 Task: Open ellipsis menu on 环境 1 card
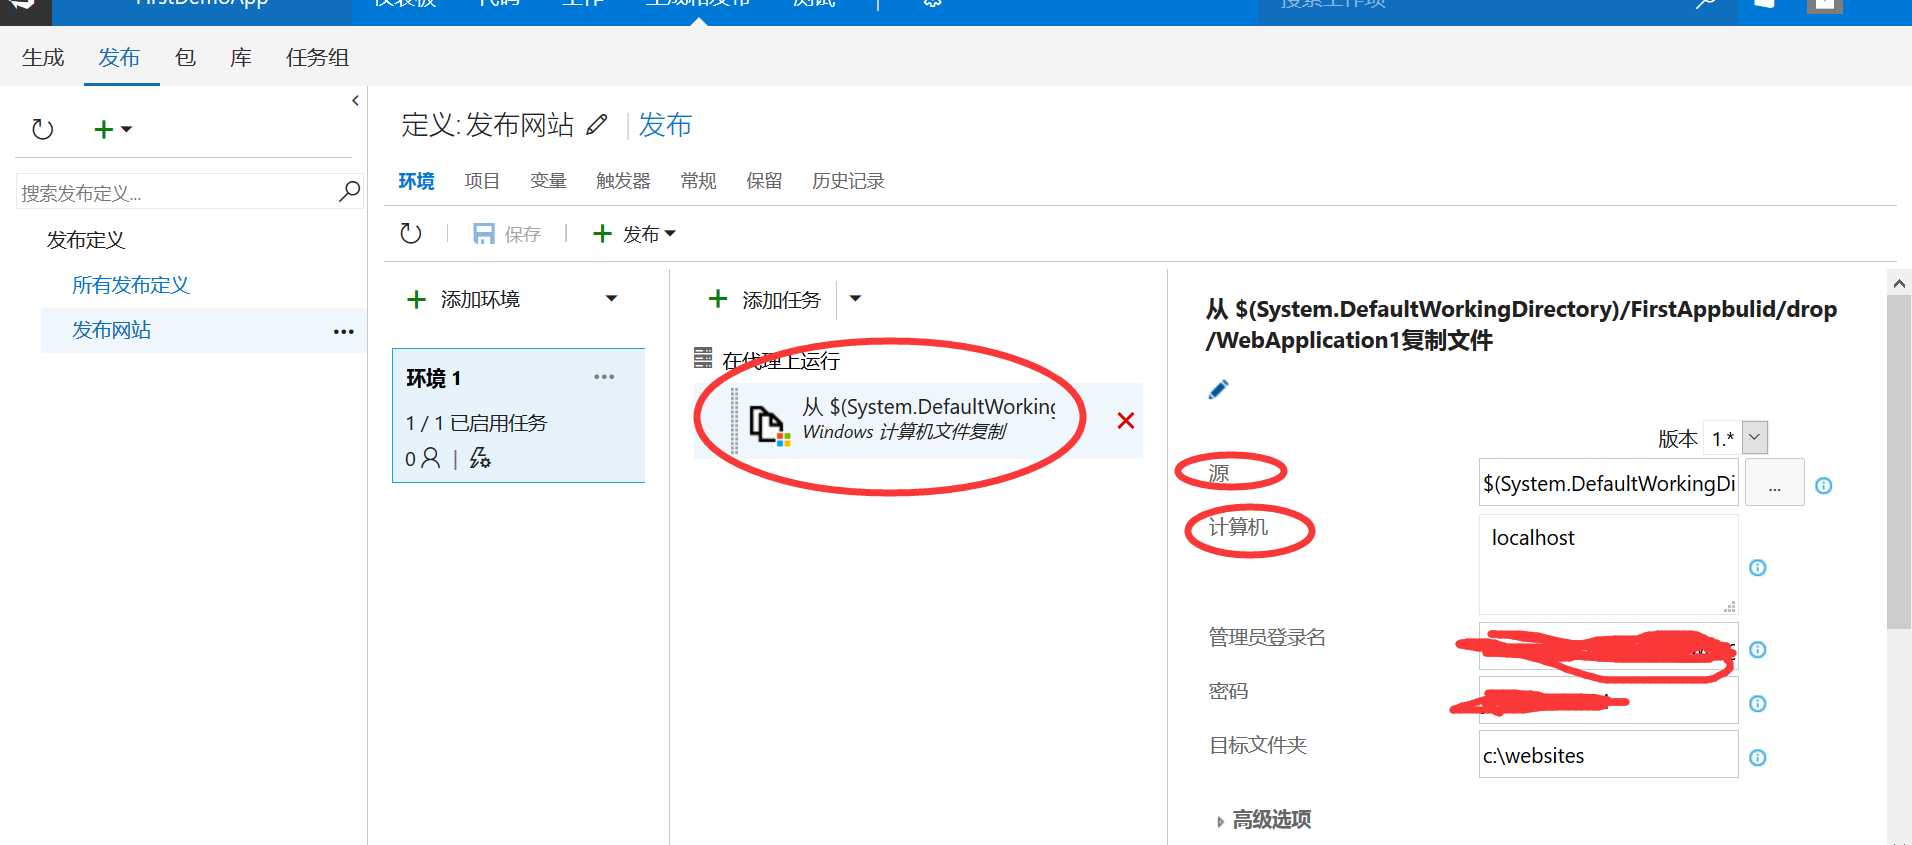tap(604, 377)
